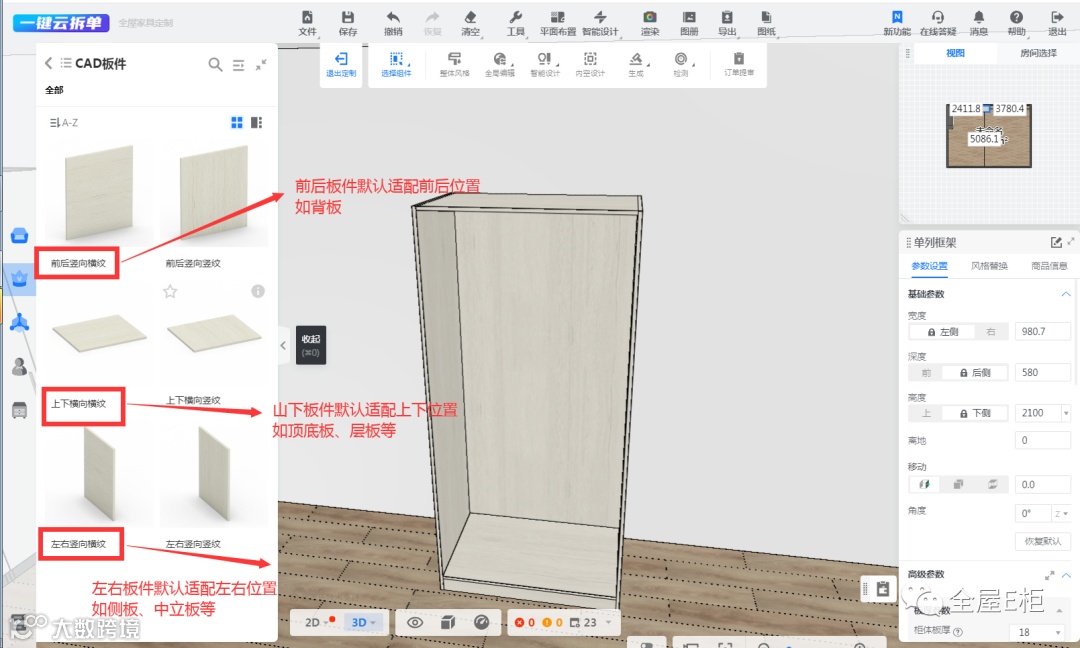The image size is (1080, 648).
Task: Expand the error count dropdown arrow
Action: tap(608, 623)
